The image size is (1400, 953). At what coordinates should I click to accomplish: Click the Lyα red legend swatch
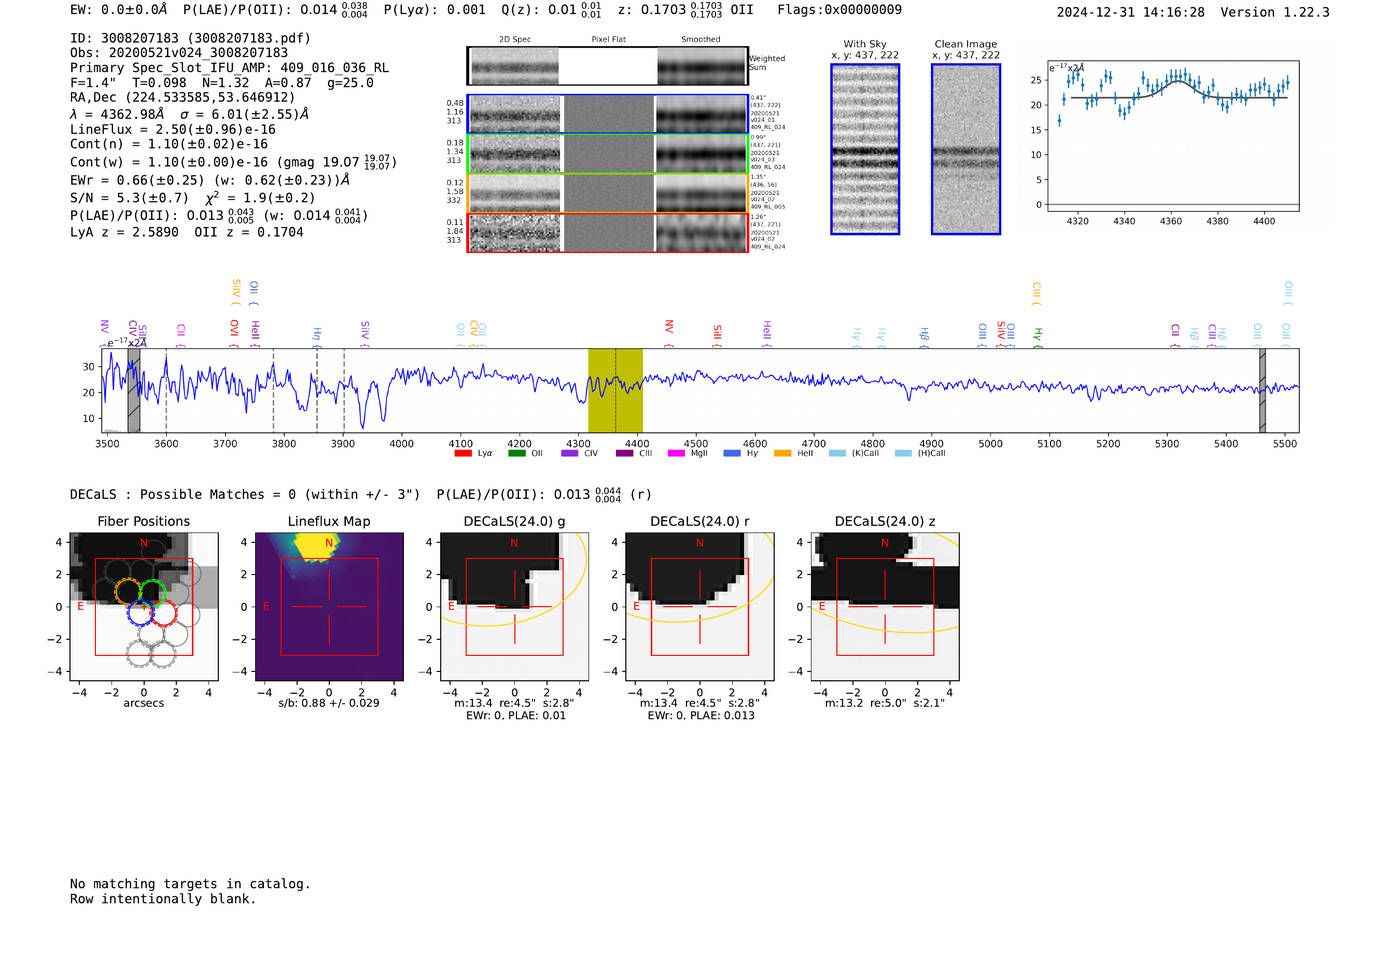(x=463, y=453)
